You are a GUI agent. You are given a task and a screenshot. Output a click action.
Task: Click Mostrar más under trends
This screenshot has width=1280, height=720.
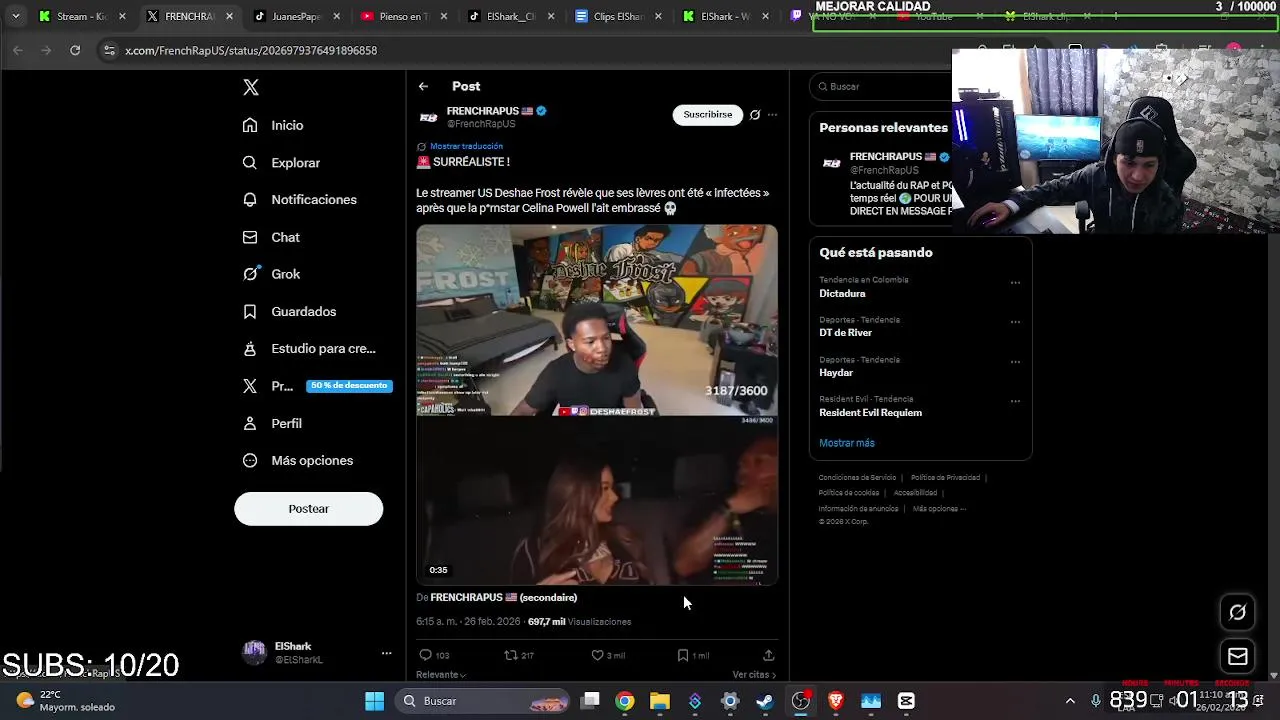pyautogui.click(x=847, y=443)
